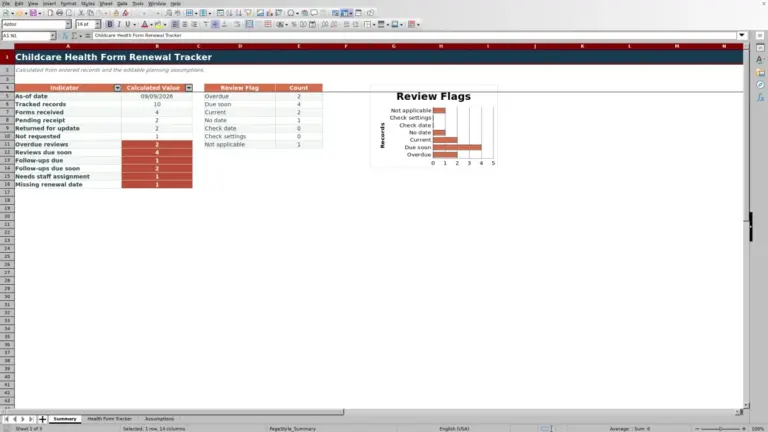Click the Formula equals sign icon
The height and width of the screenshot is (432, 768).
pos(88,36)
